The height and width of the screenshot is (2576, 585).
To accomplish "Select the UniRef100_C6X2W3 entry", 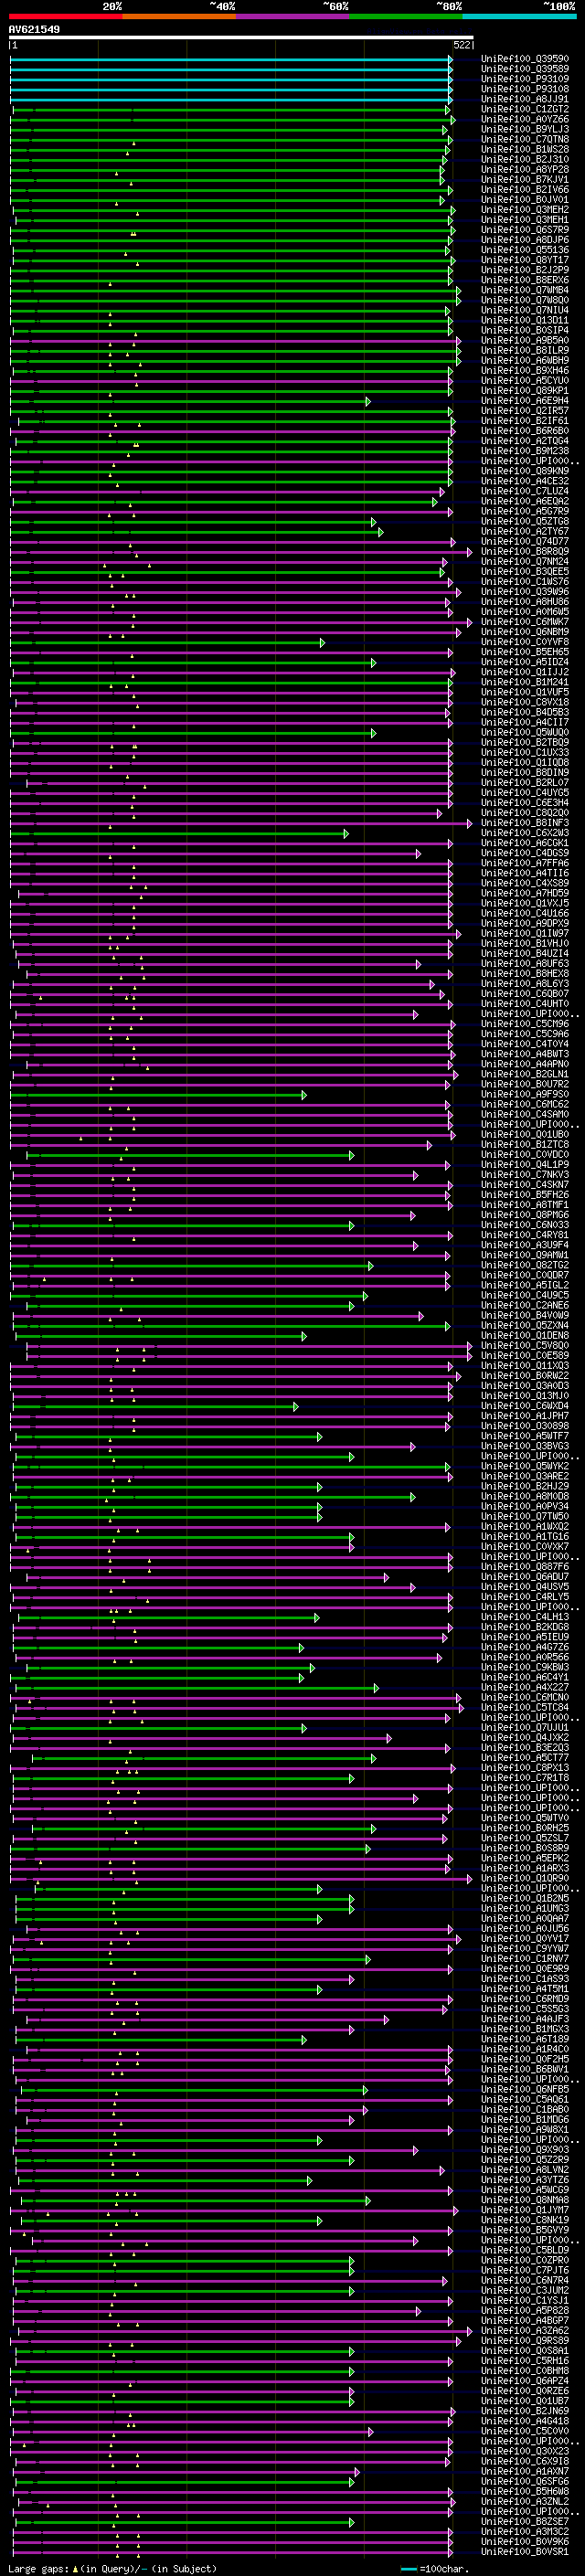I will tap(525, 833).
